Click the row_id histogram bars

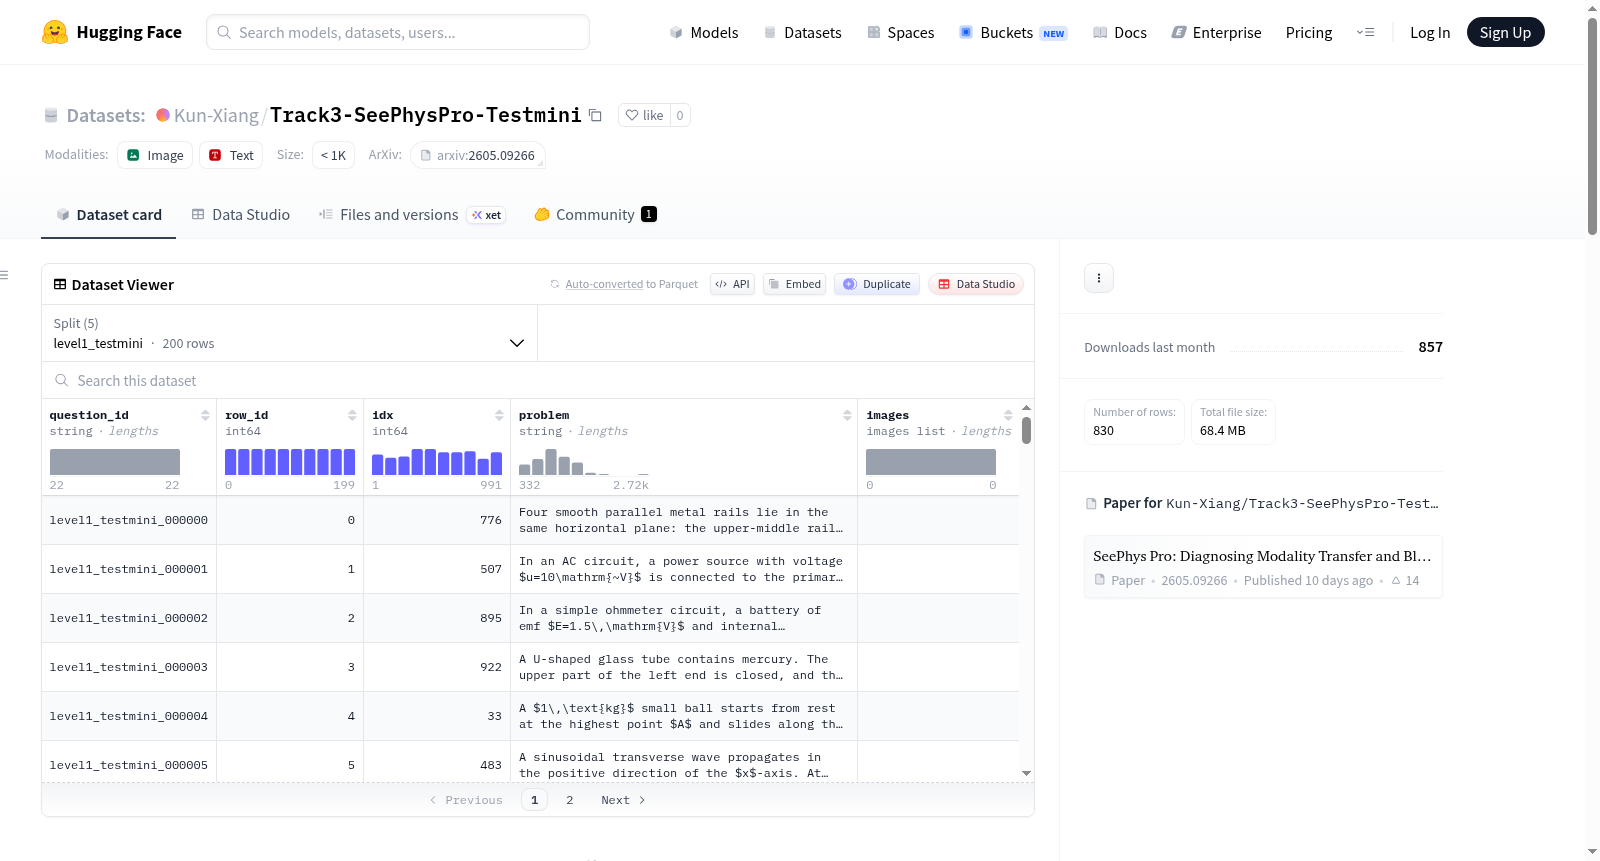[x=290, y=462]
